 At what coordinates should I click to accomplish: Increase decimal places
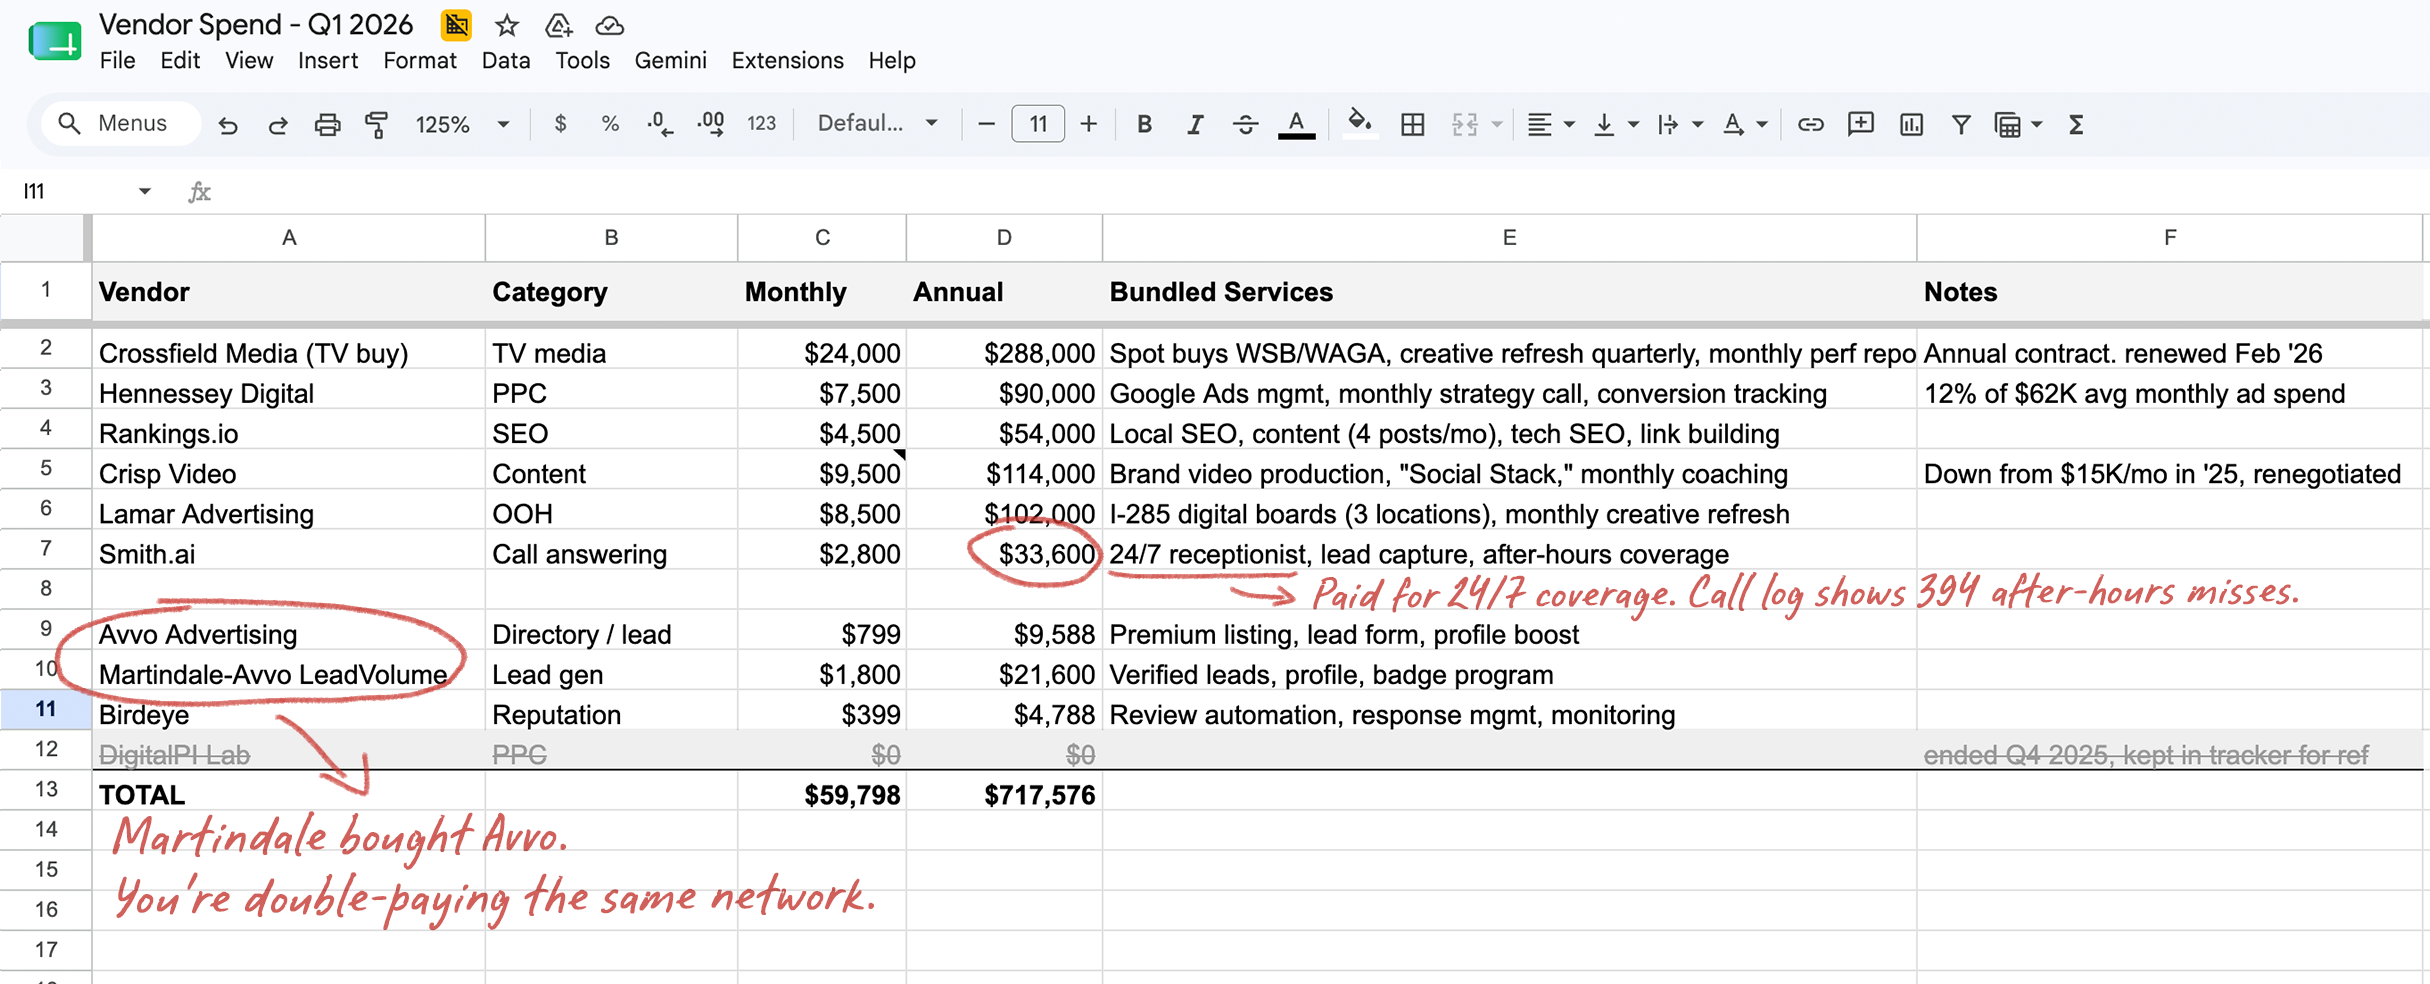pos(711,124)
